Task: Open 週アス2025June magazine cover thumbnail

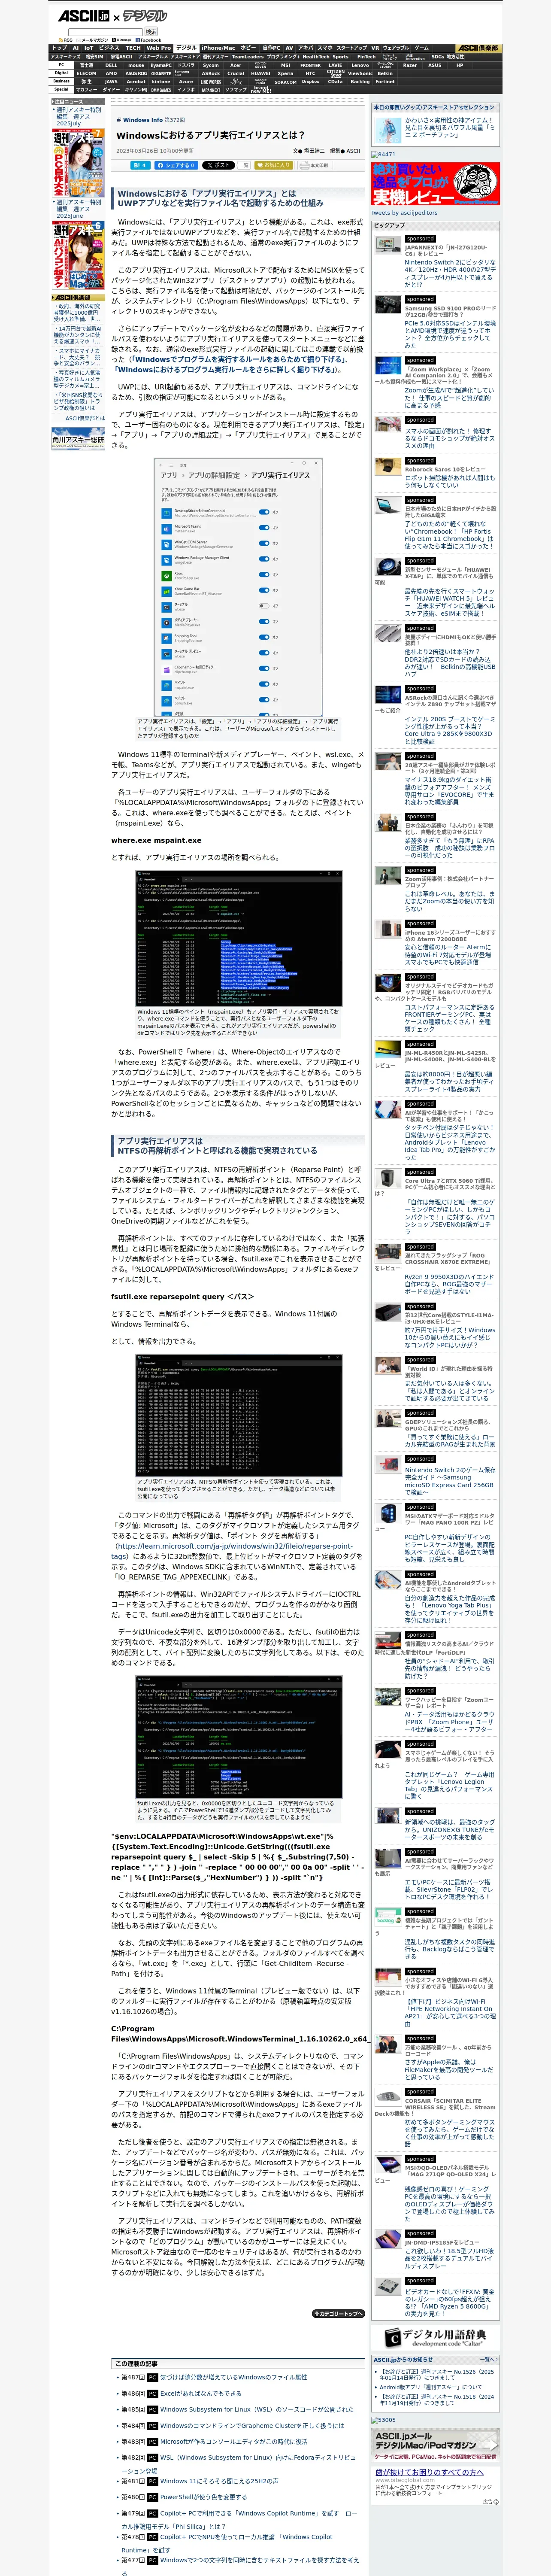Action: 78,255
